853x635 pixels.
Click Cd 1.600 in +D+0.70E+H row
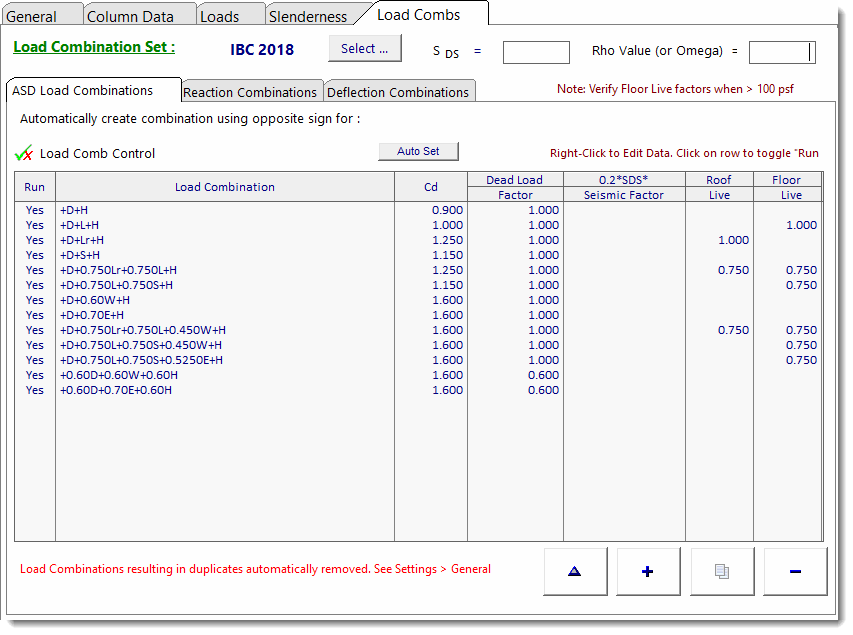tap(448, 315)
